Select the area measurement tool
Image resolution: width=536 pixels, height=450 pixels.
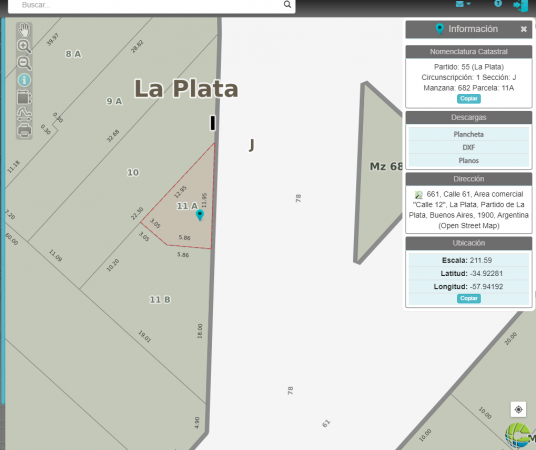24,97
